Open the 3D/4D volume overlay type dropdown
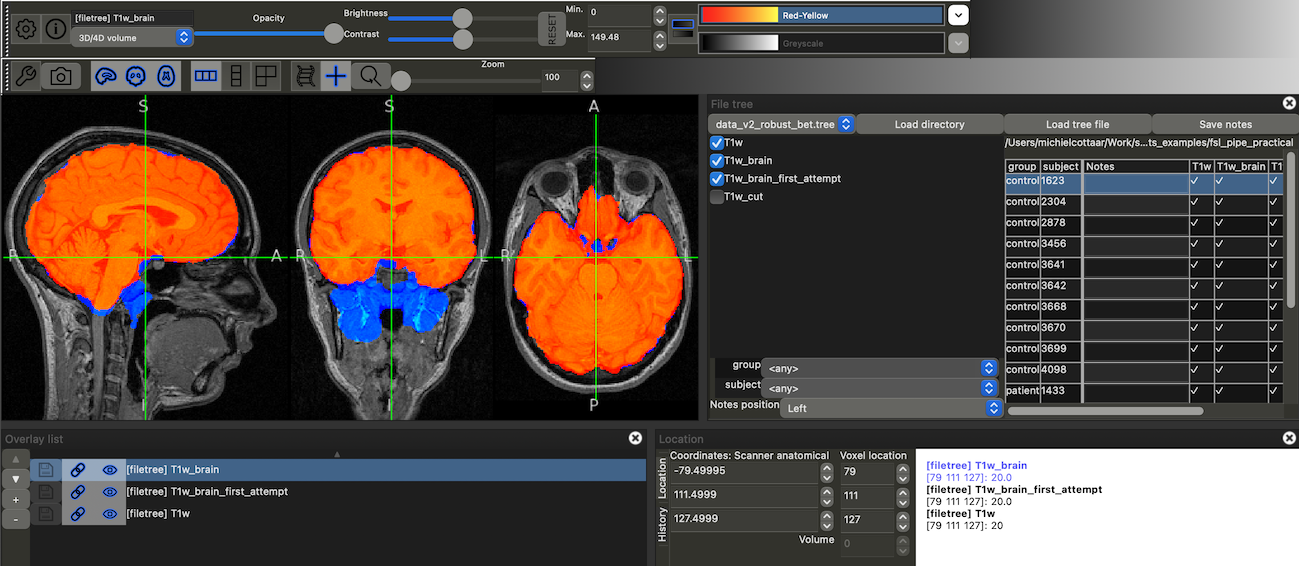The image size is (1299, 566). click(x=132, y=37)
